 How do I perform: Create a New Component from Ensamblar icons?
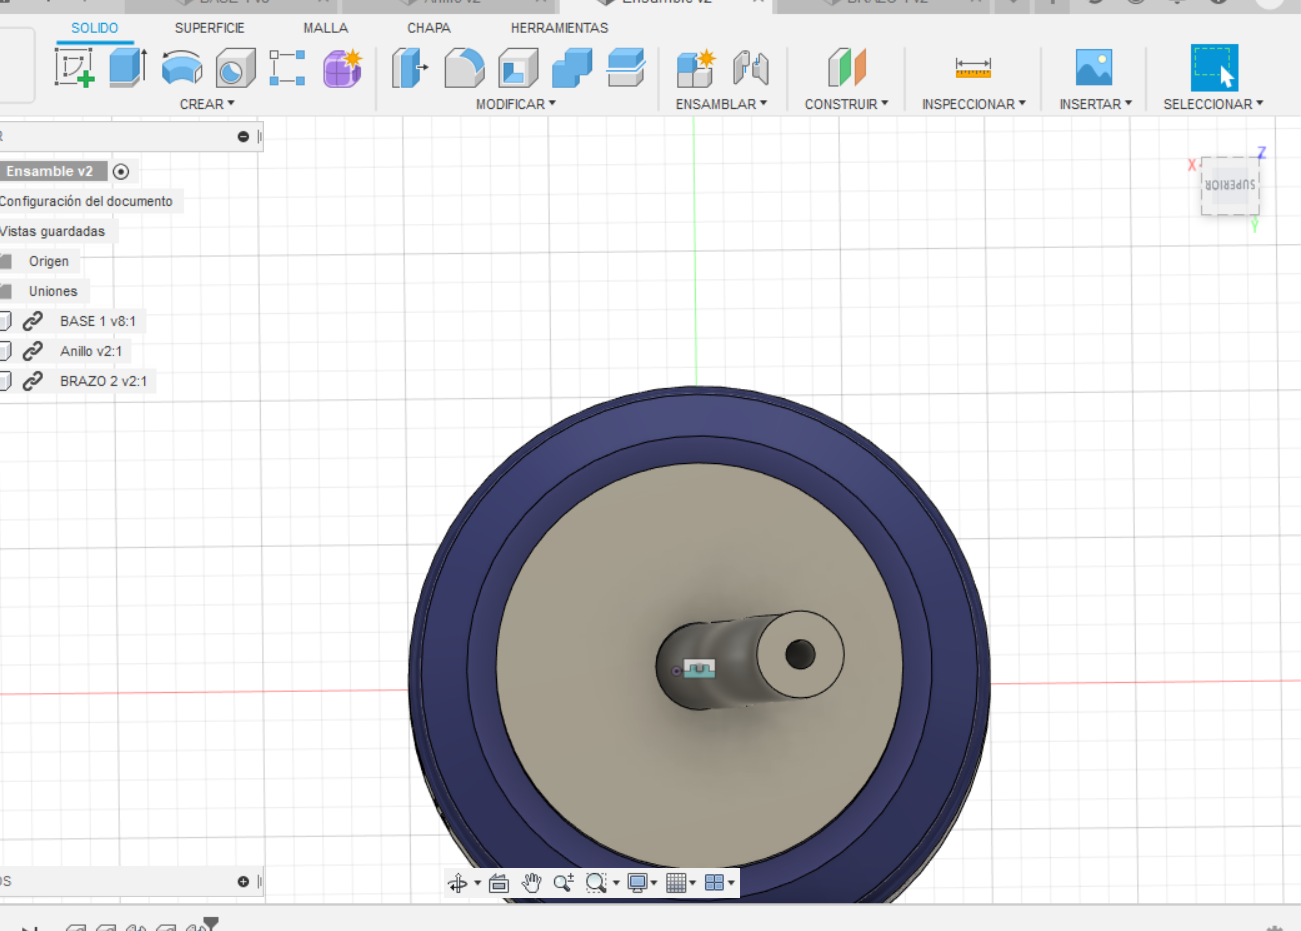tap(696, 68)
